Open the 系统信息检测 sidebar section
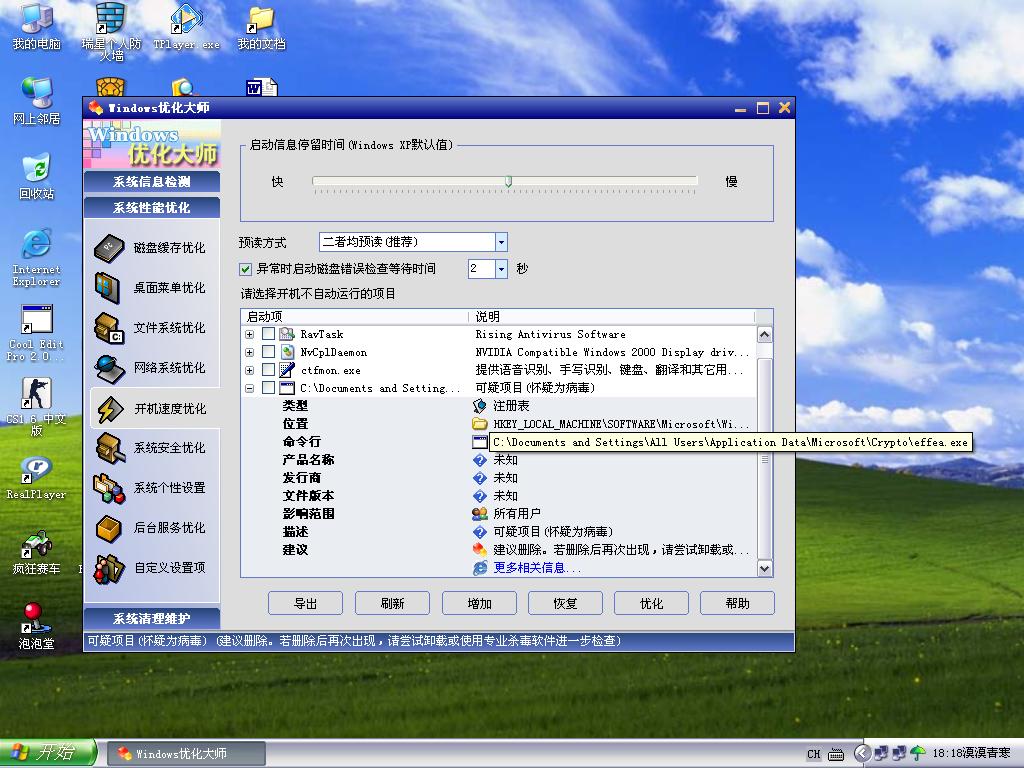1024x768 pixels. 152,182
